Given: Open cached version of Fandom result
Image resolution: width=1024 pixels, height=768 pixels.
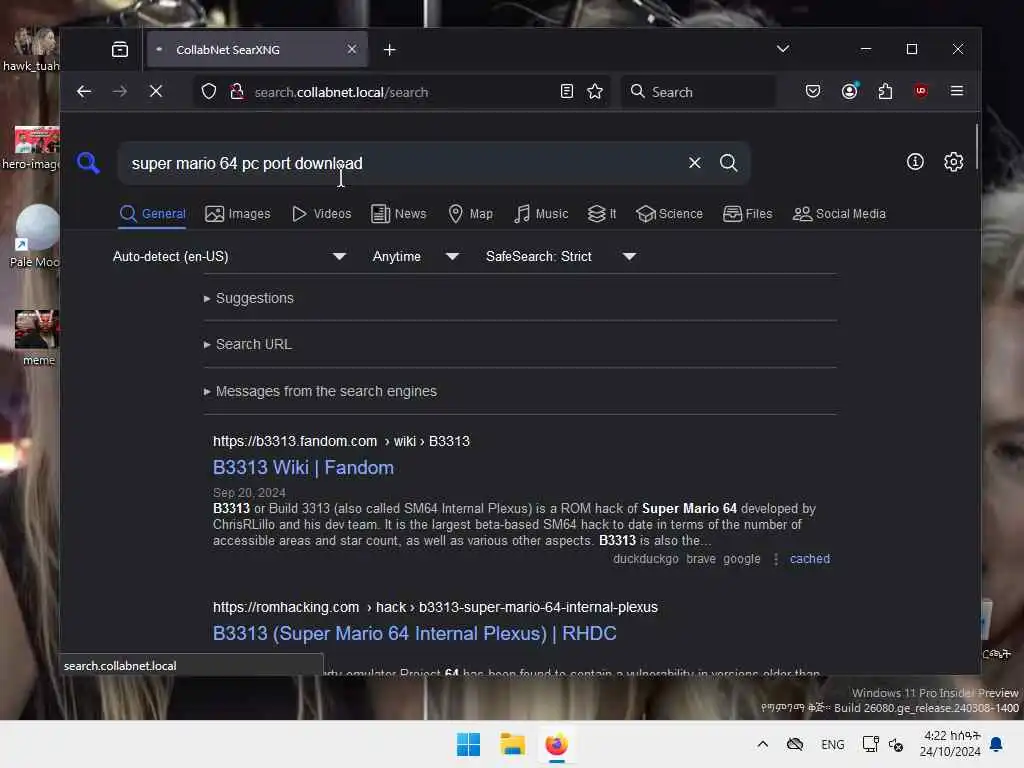Looking at the screenshot, I should click(810, 559).
